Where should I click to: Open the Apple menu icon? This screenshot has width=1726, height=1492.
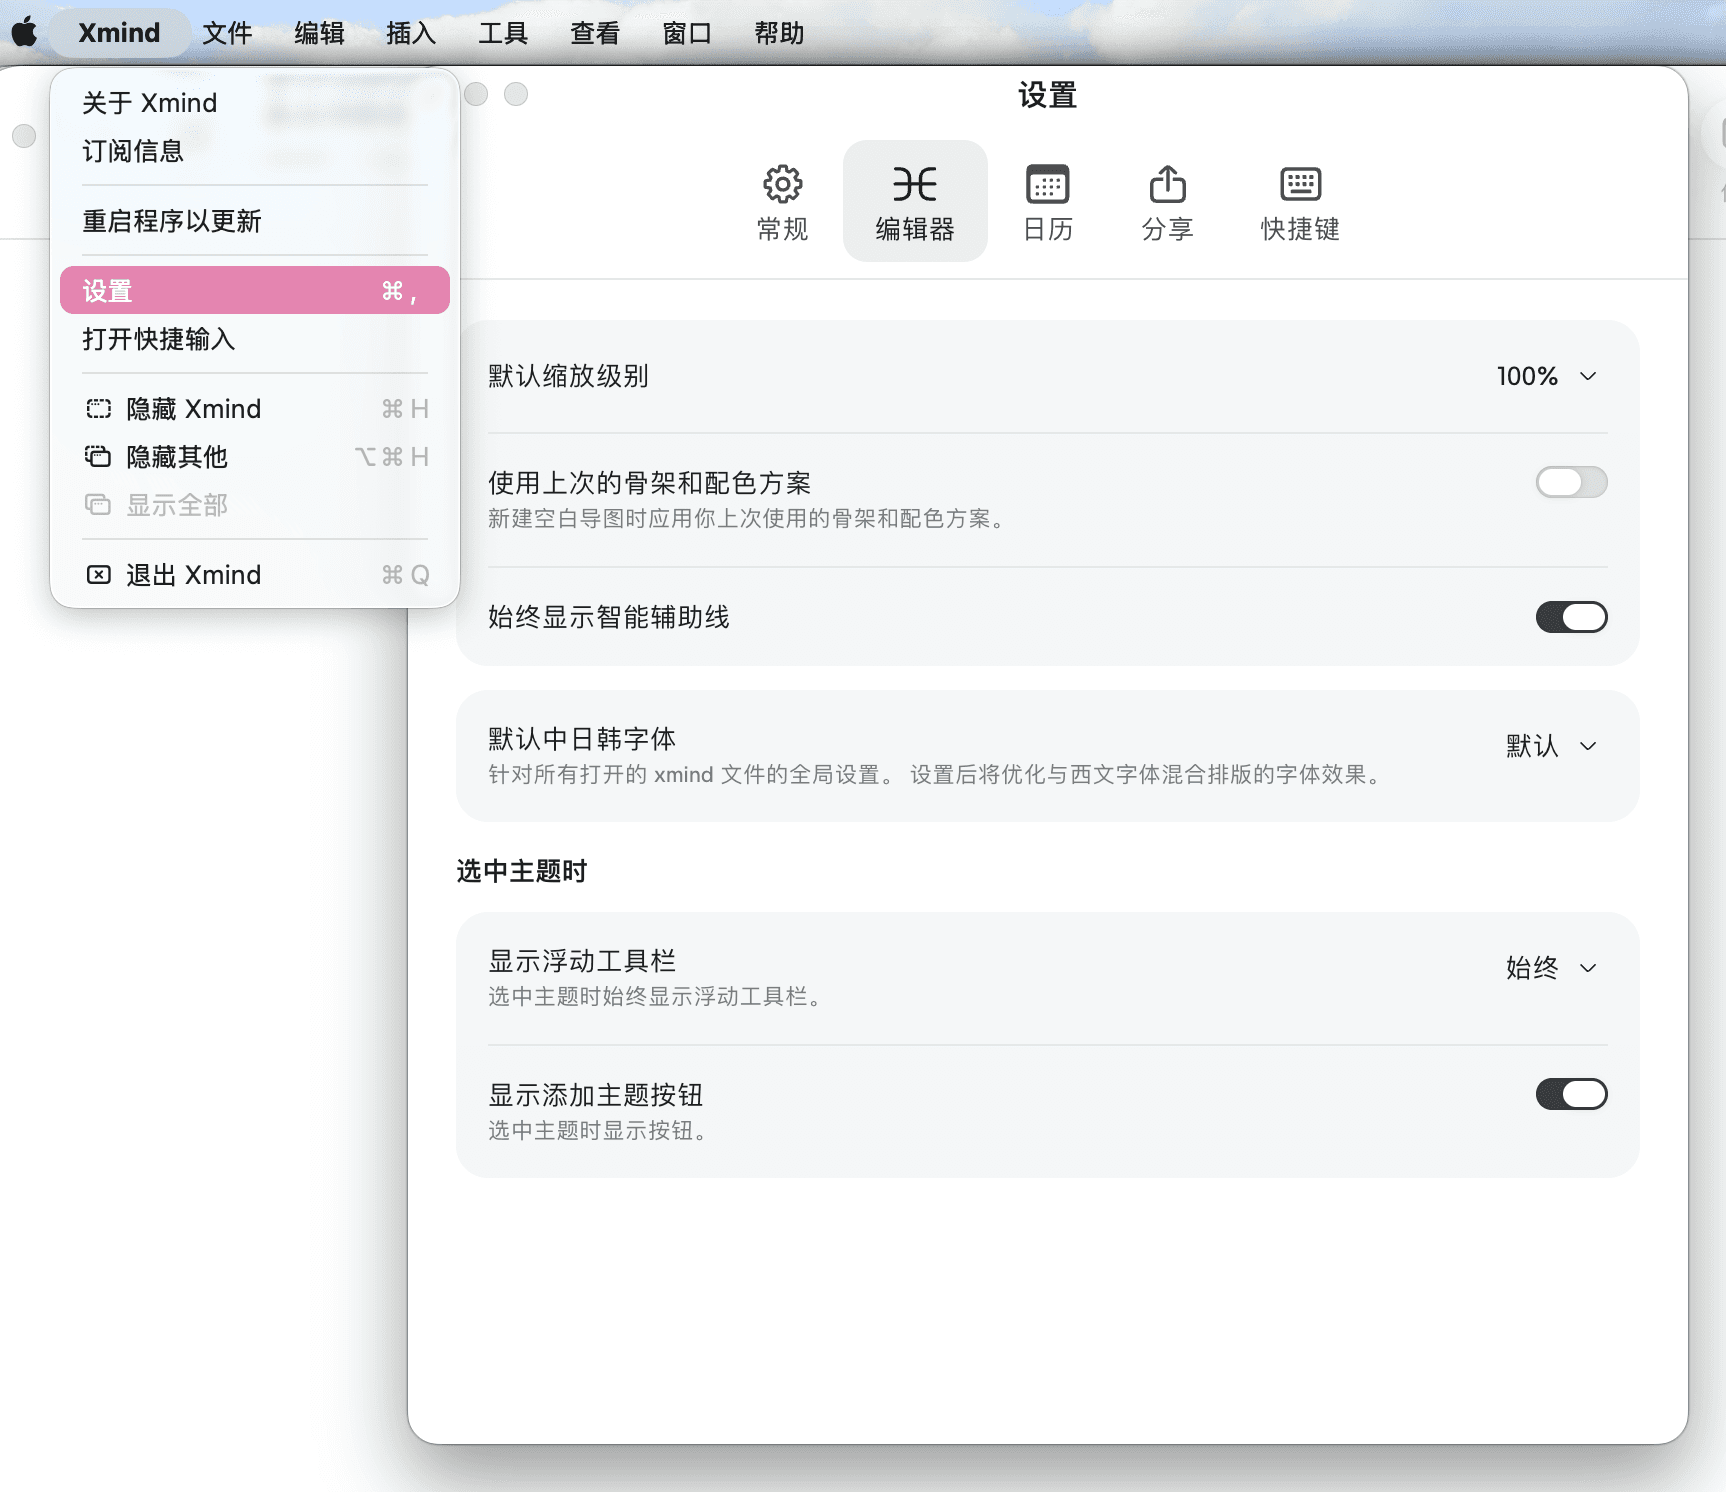tap(25, 33)
